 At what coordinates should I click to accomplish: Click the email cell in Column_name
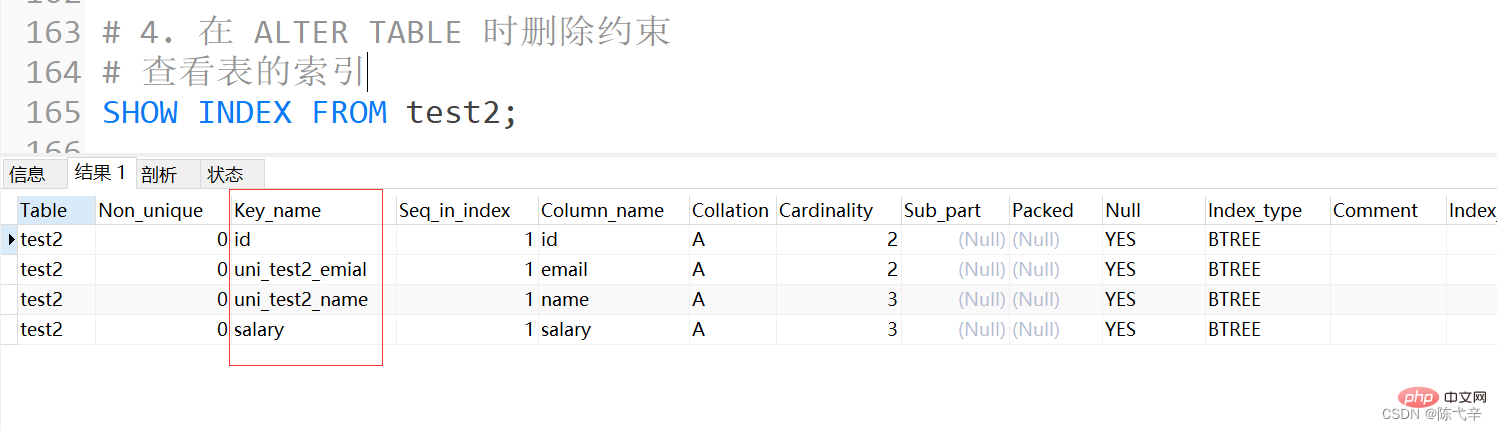click(564, 269)
